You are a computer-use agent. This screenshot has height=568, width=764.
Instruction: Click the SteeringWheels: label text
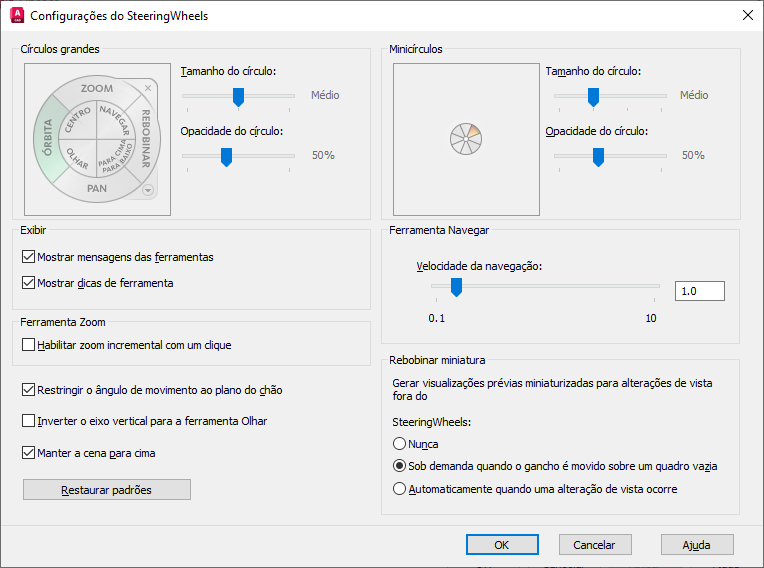pos(432,422)
